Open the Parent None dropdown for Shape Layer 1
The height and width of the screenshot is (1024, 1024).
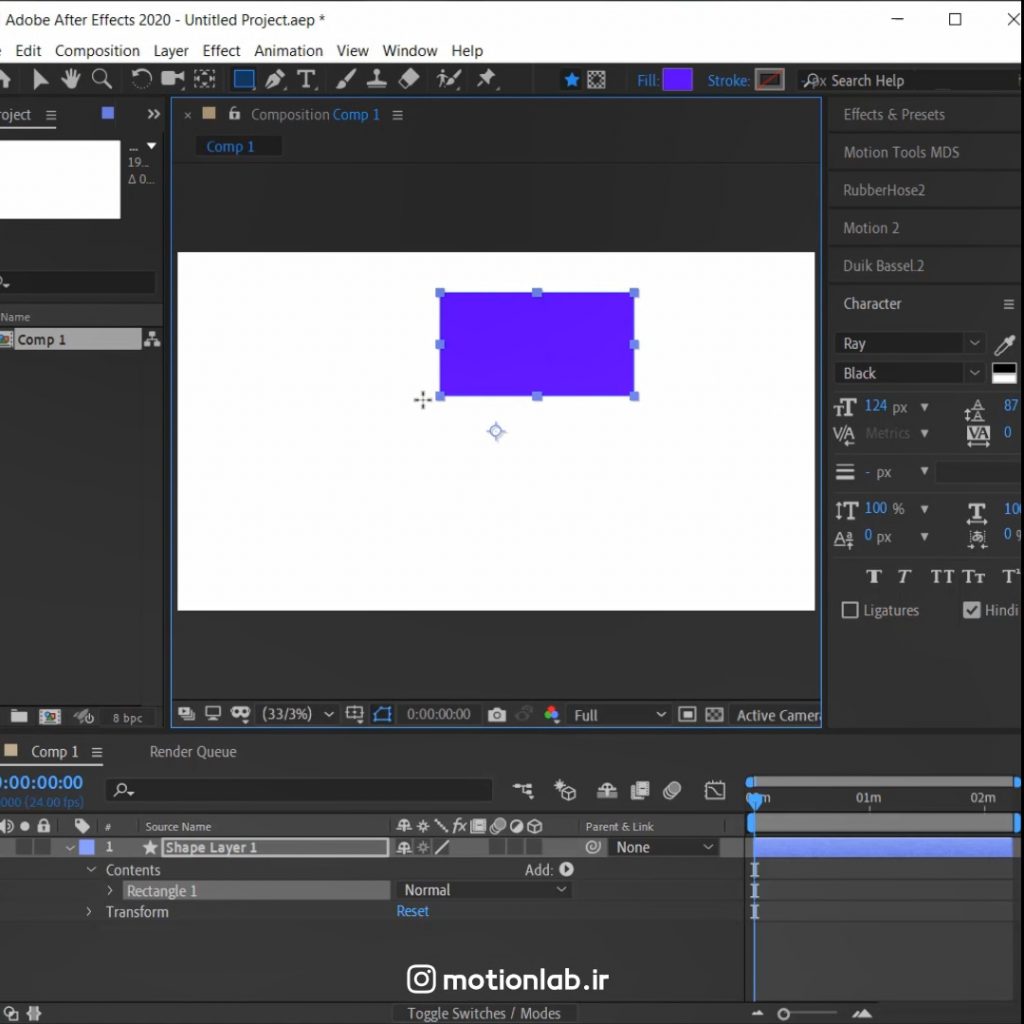664,847
